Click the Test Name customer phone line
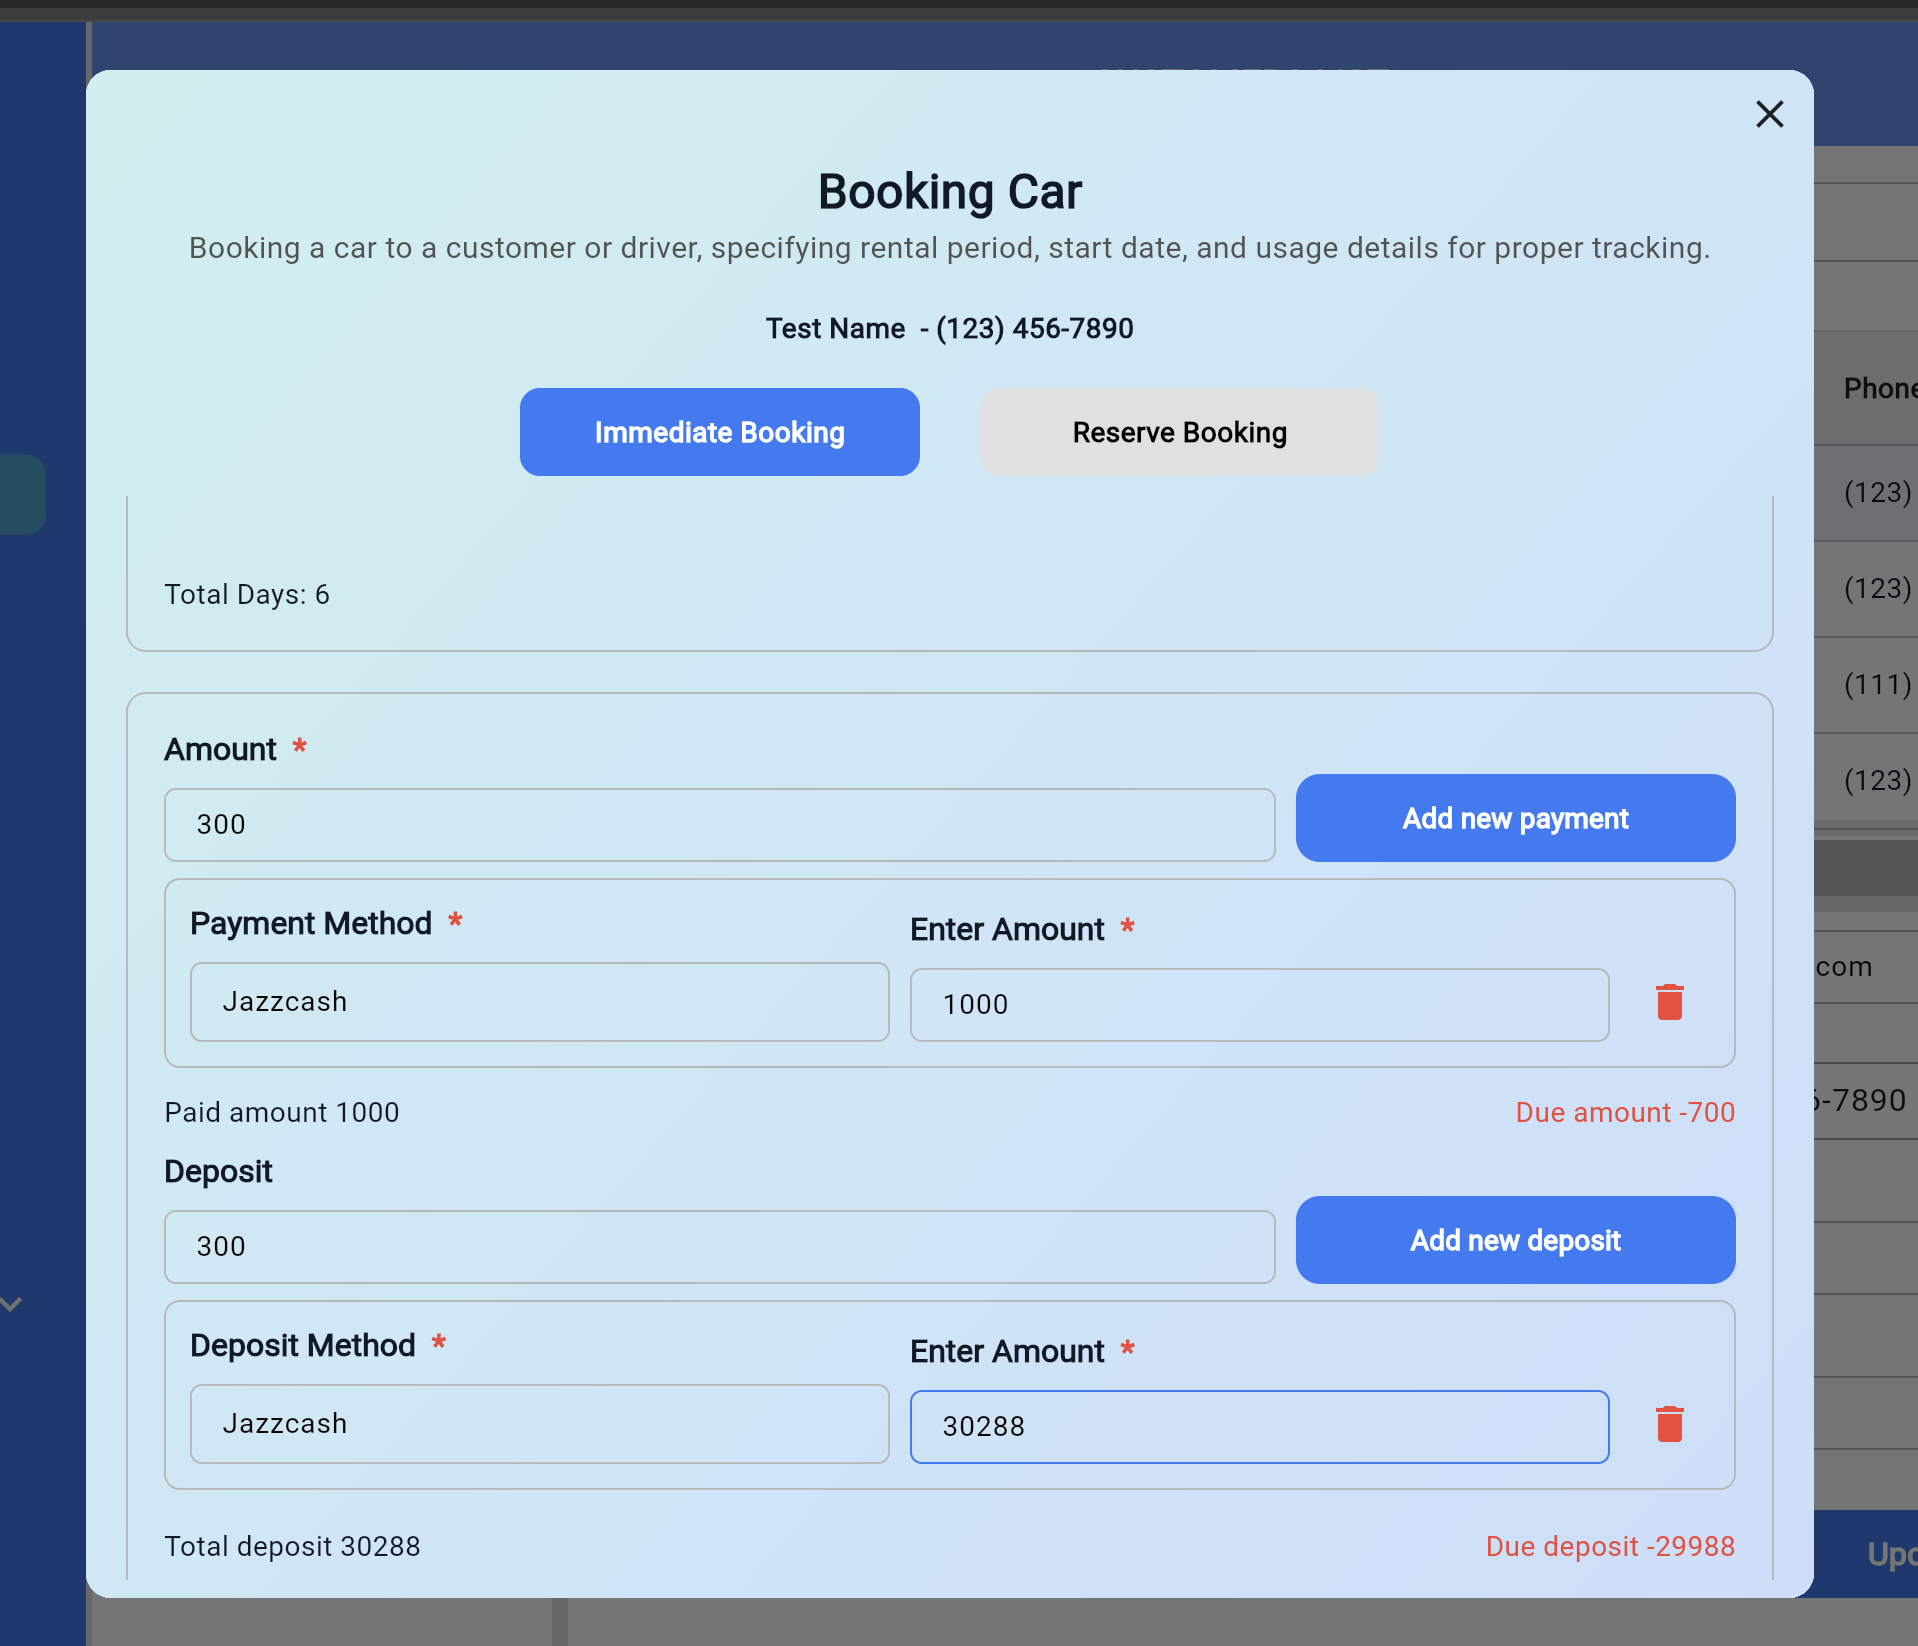The image size is (1918, 1646). (x=949, y=328)
